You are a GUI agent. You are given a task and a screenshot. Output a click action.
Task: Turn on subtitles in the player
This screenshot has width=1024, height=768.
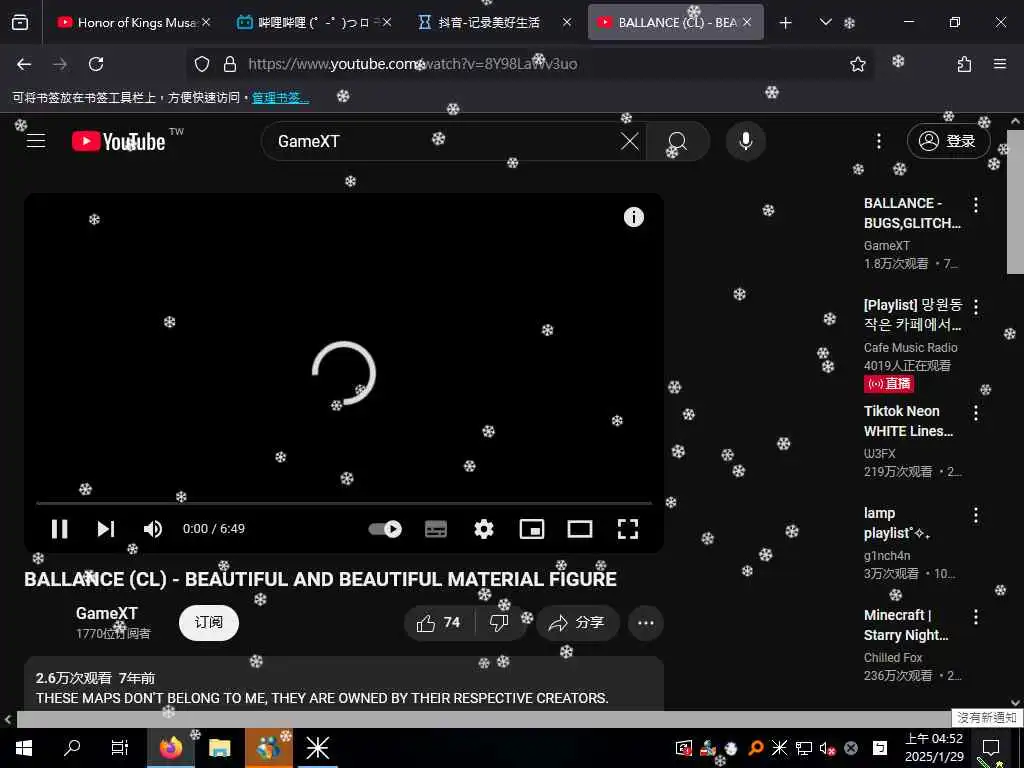pyautogui.click(x=436, y=528)
